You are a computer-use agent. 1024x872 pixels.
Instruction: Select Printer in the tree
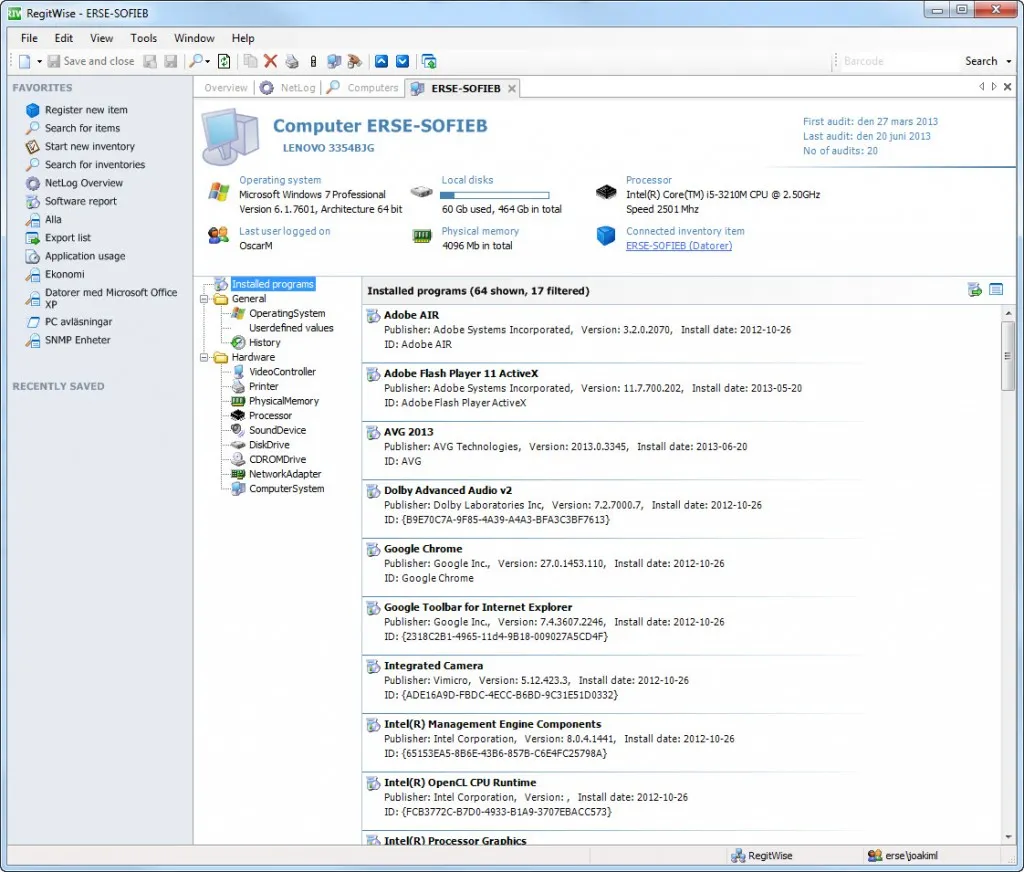(263, 386)
